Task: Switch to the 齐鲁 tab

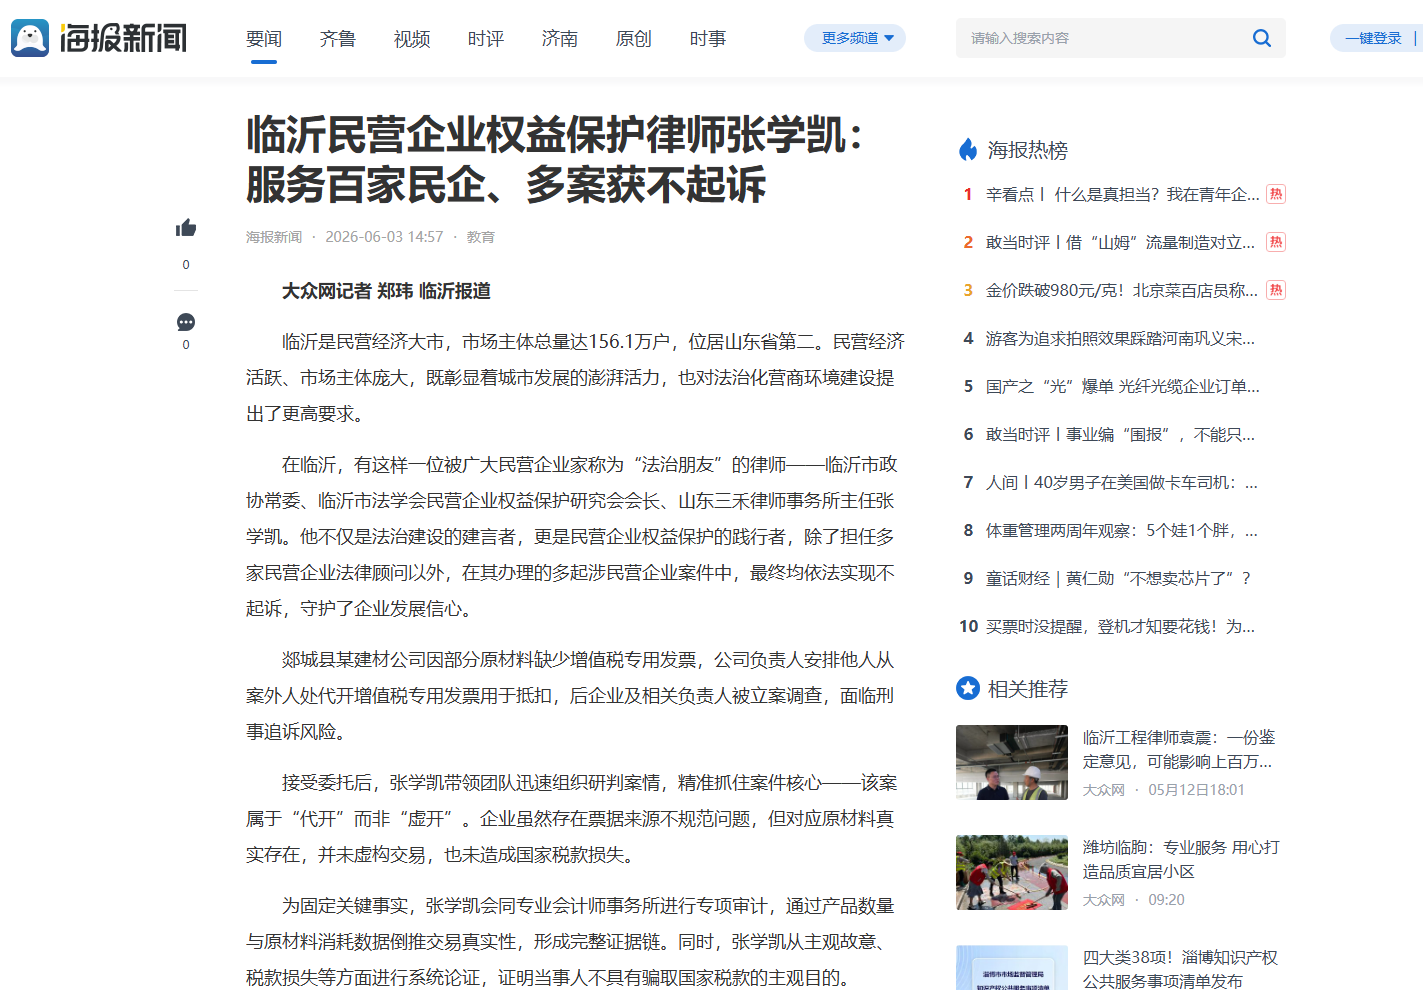Action: [x=338, y=39]
